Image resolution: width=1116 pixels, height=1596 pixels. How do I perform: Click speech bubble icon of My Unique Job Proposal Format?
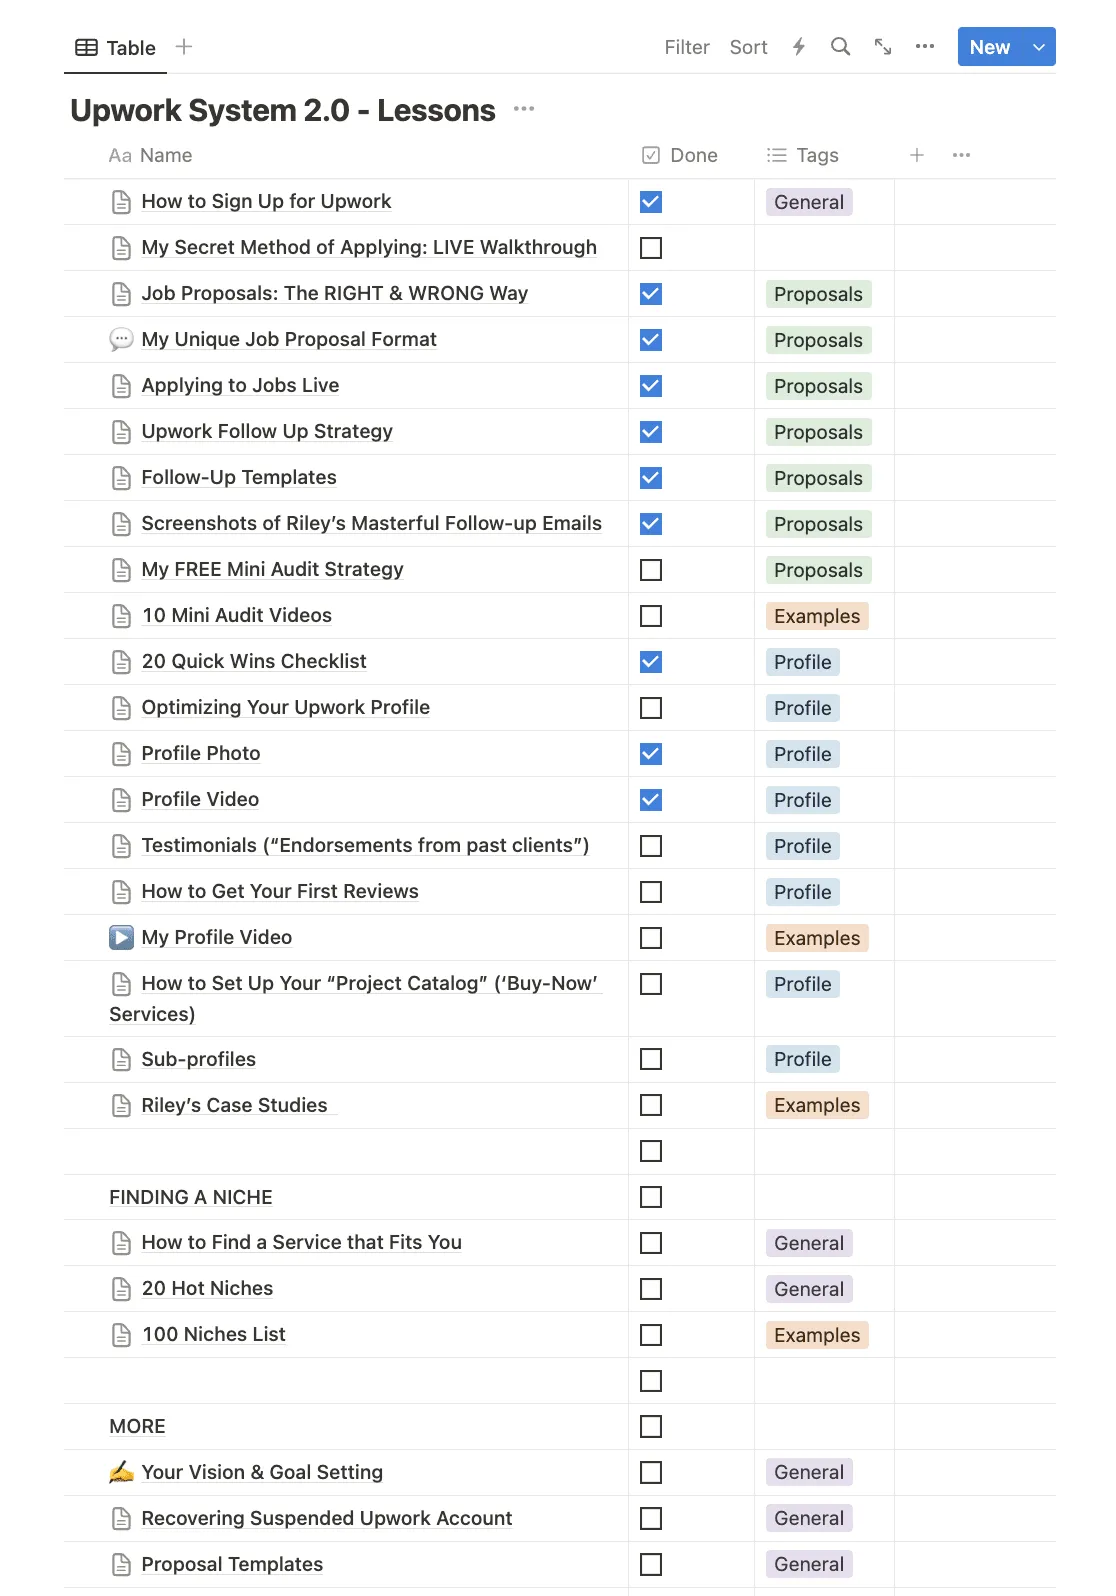pos(121,340)
